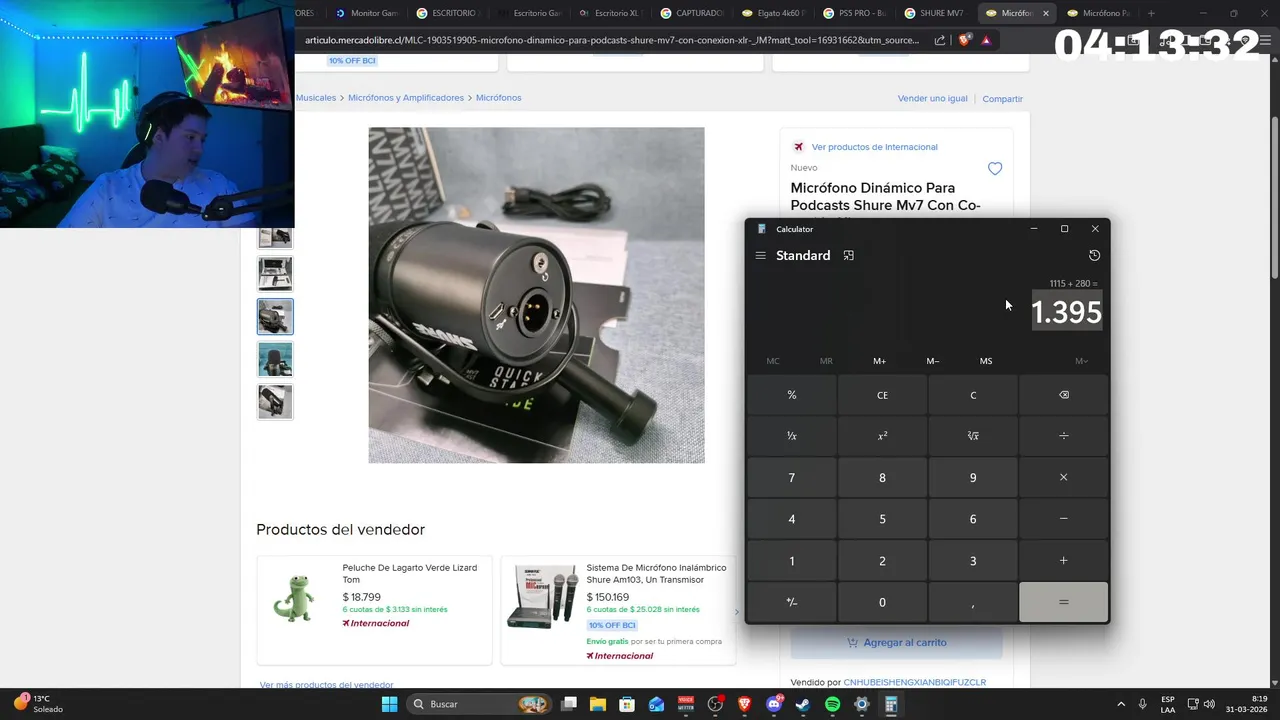1280x720 pixels.
Task: Open seller CNHUBEISHENGXIANBIQIFUZCLR link
Action: (914, 682)
